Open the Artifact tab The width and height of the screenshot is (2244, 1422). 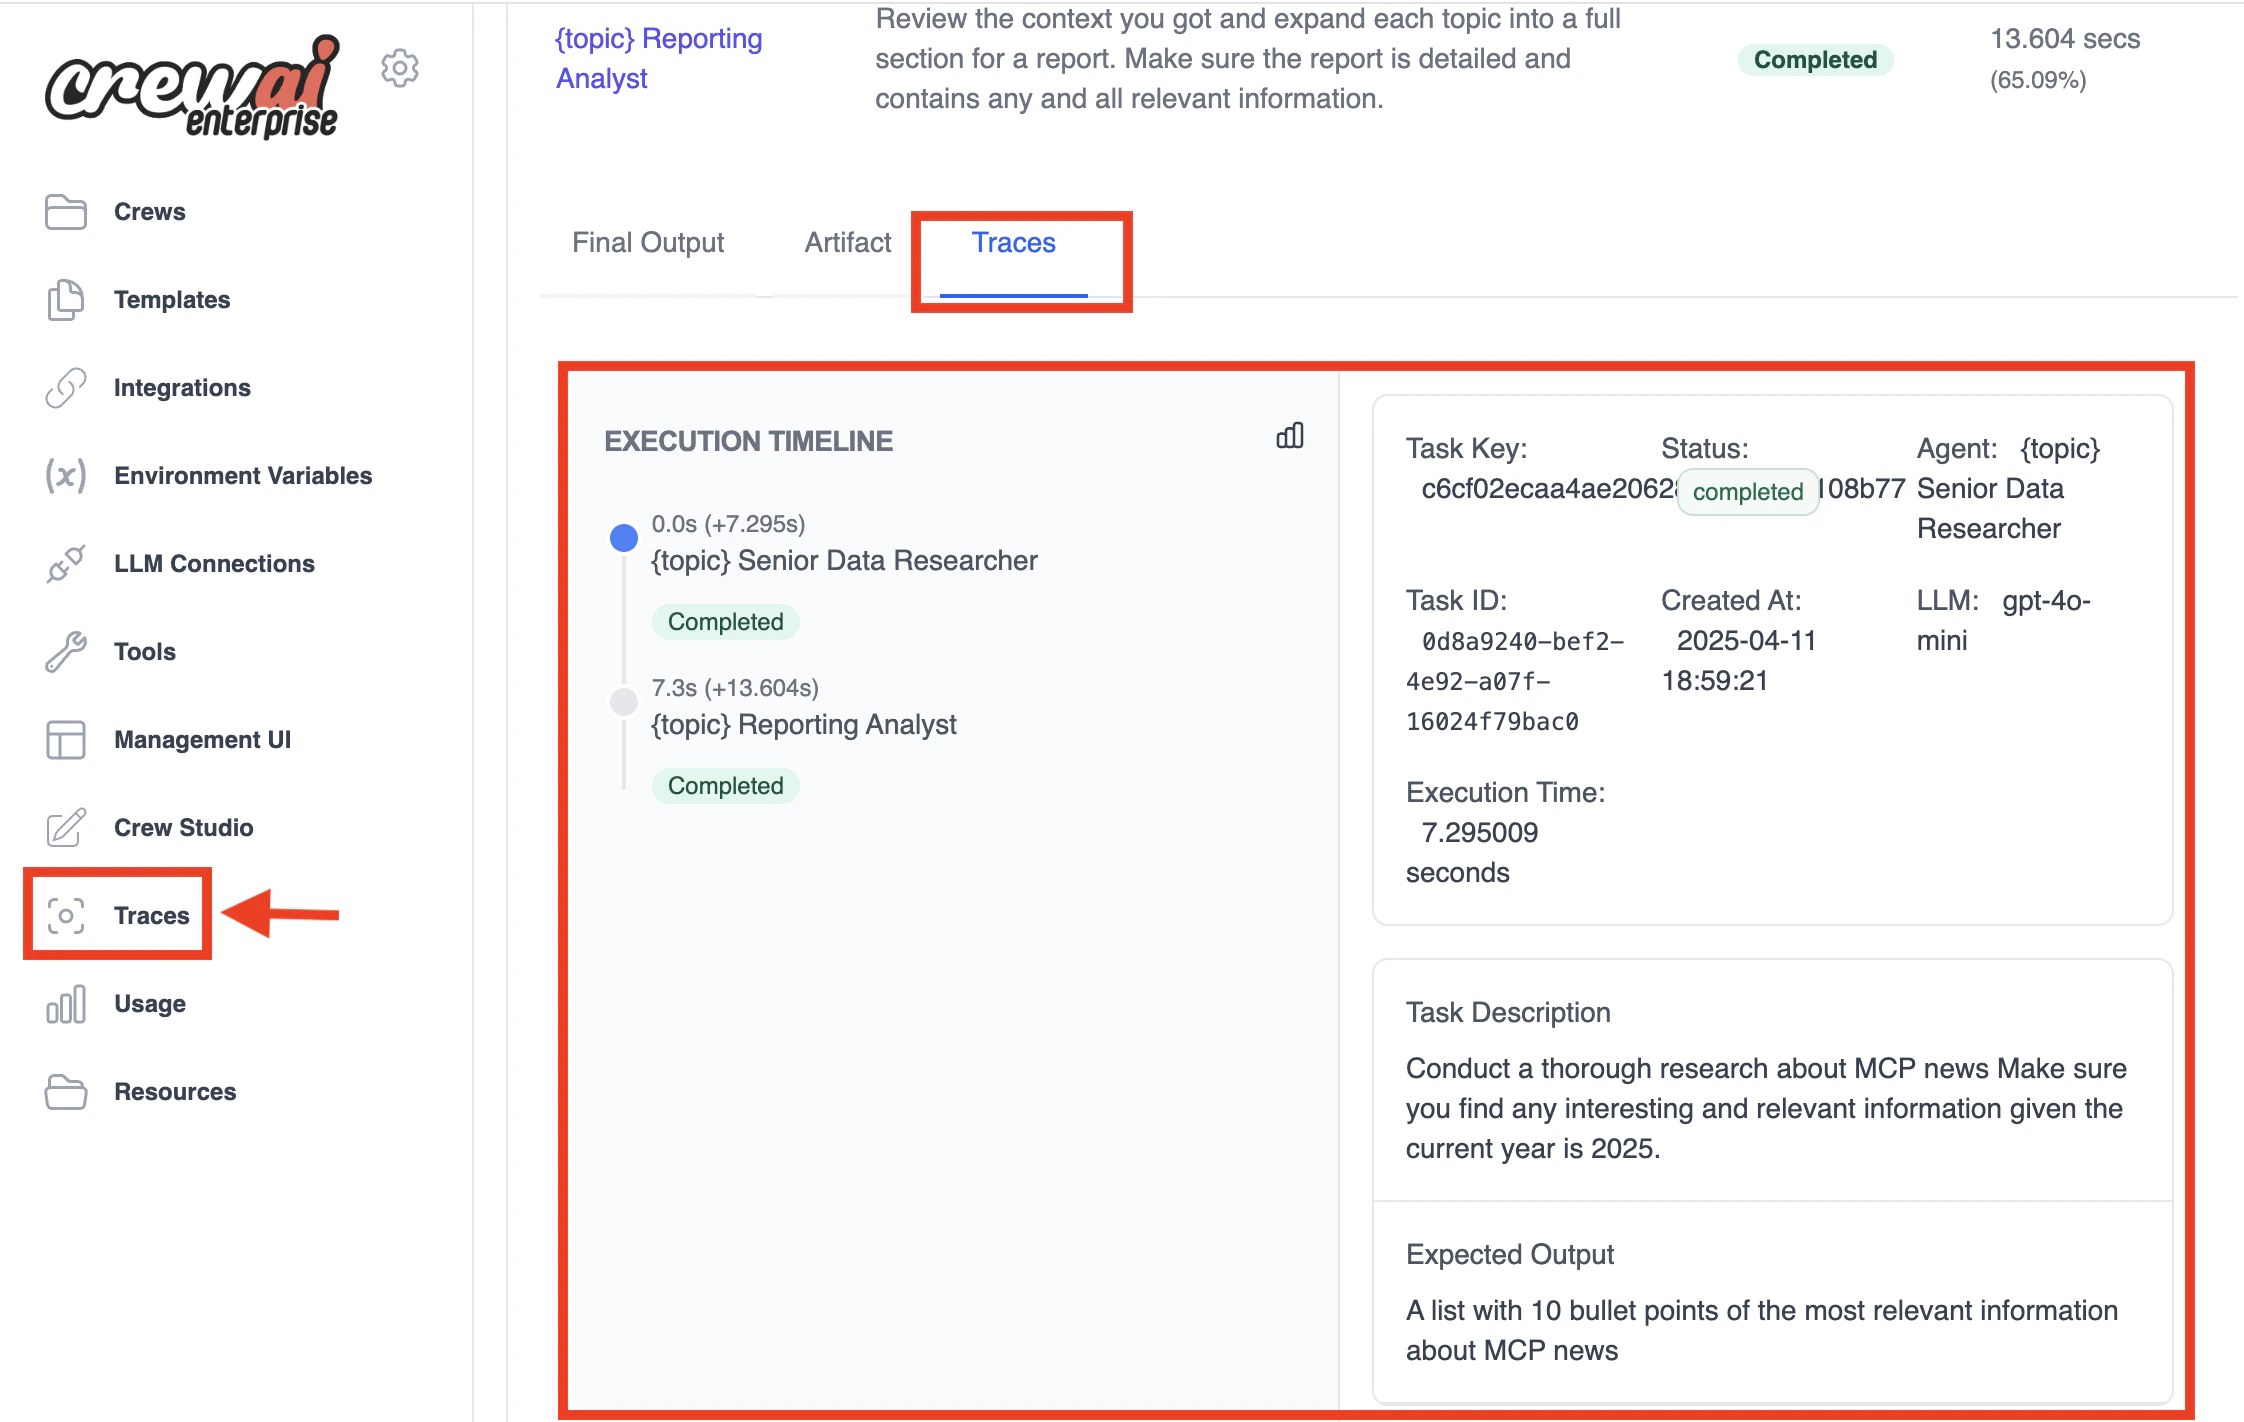click(847, 242)
